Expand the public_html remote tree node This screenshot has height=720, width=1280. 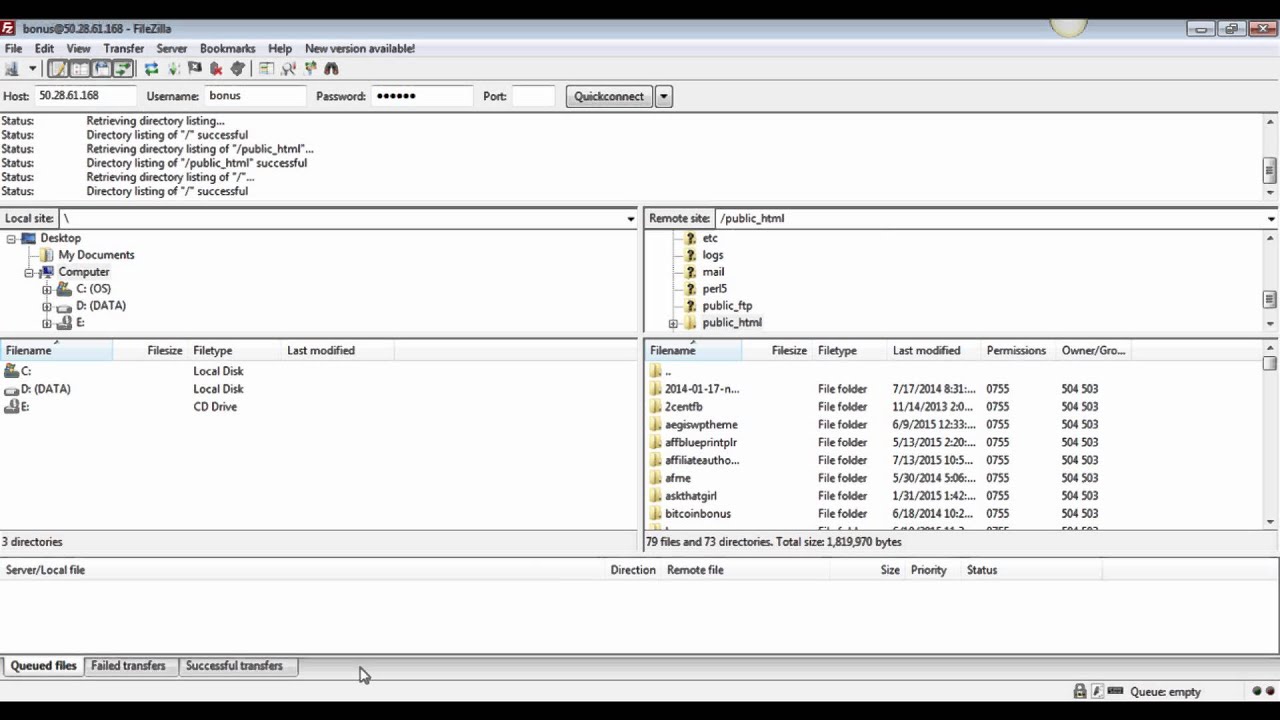tap(673, 323)
